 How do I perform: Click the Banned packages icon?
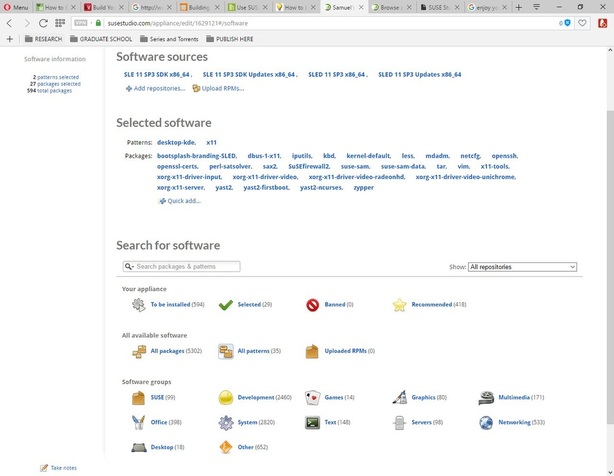click(x=312, y=305)
